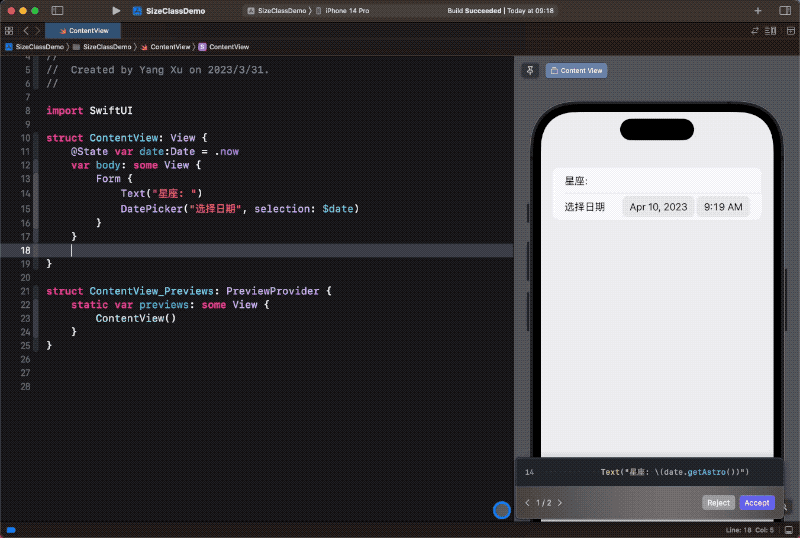The height and width of the screenshot is (538, 800).
Task: Go back in editor history
Action: pyautogui.click(x=26, y=31)
